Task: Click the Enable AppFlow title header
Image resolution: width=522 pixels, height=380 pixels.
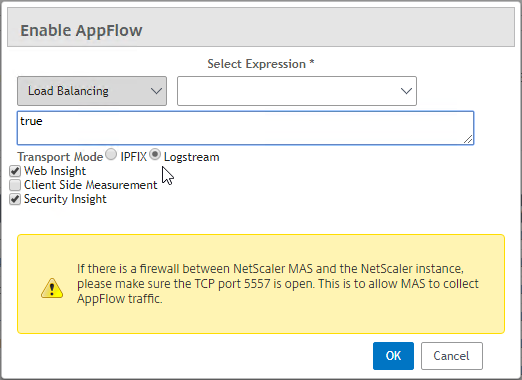Action: [x=81, y=30]
